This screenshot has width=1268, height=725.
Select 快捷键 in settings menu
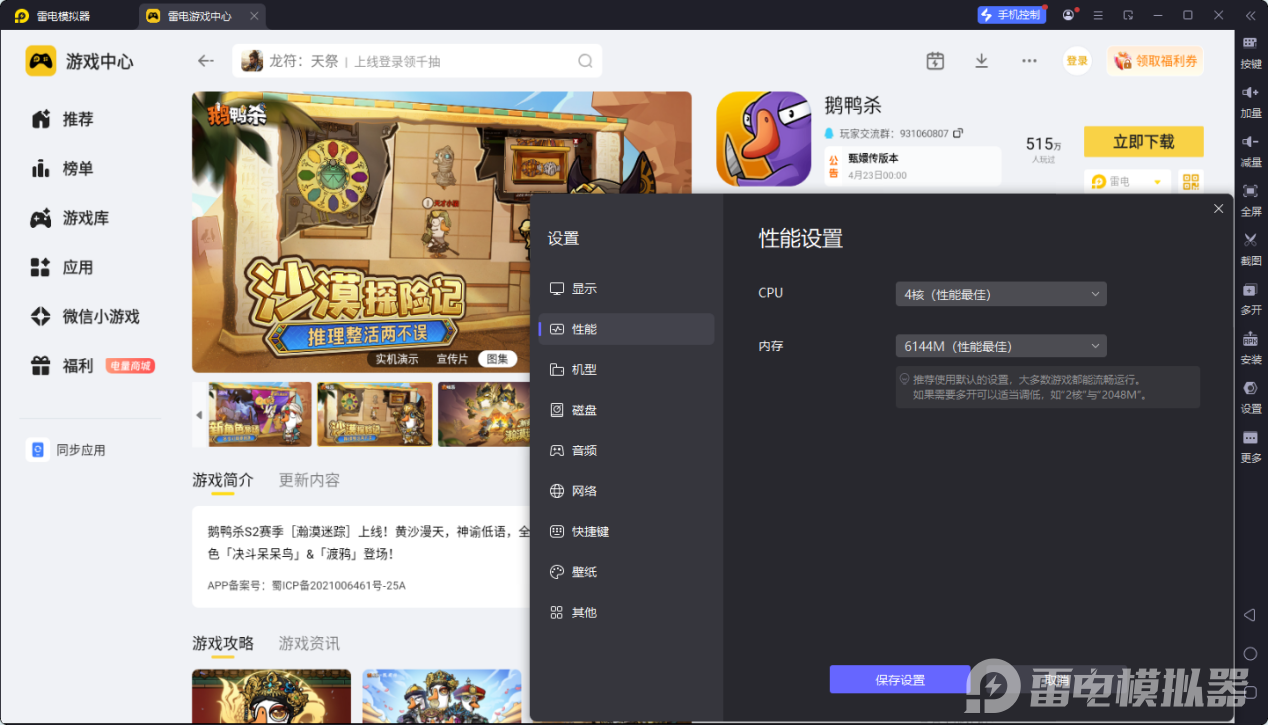[626, 531]
